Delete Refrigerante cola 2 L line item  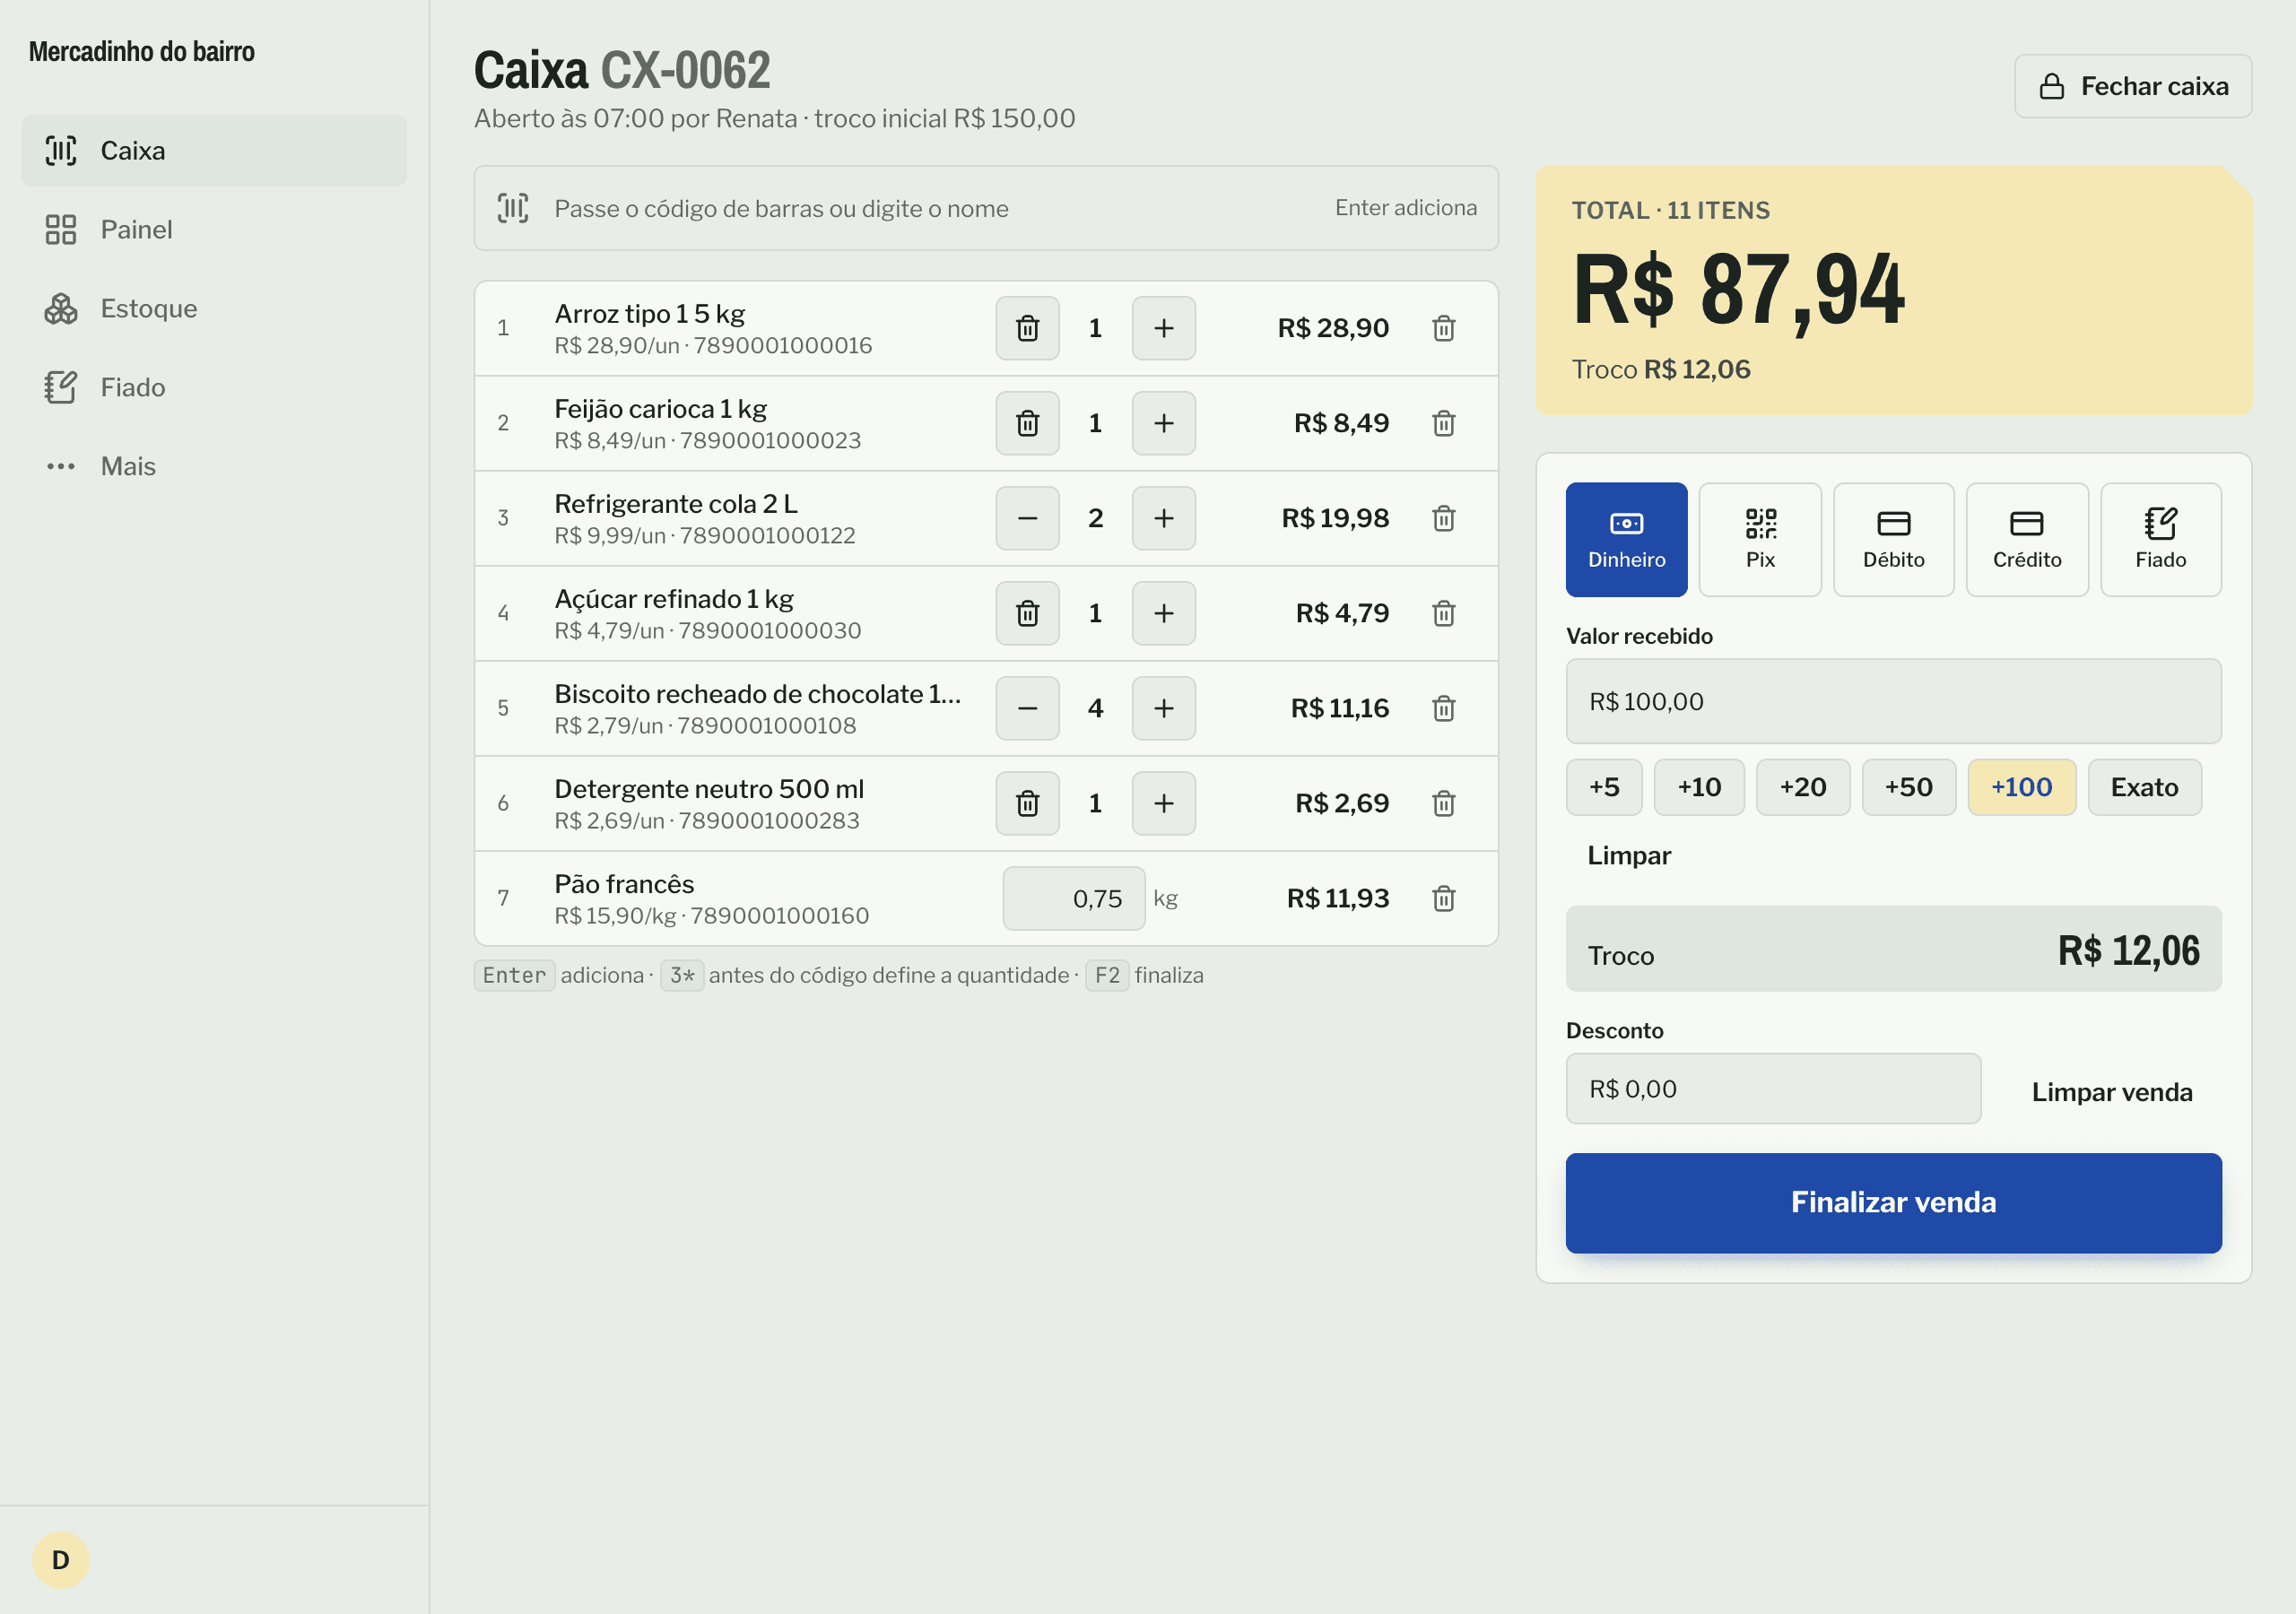click(1443, 518)
